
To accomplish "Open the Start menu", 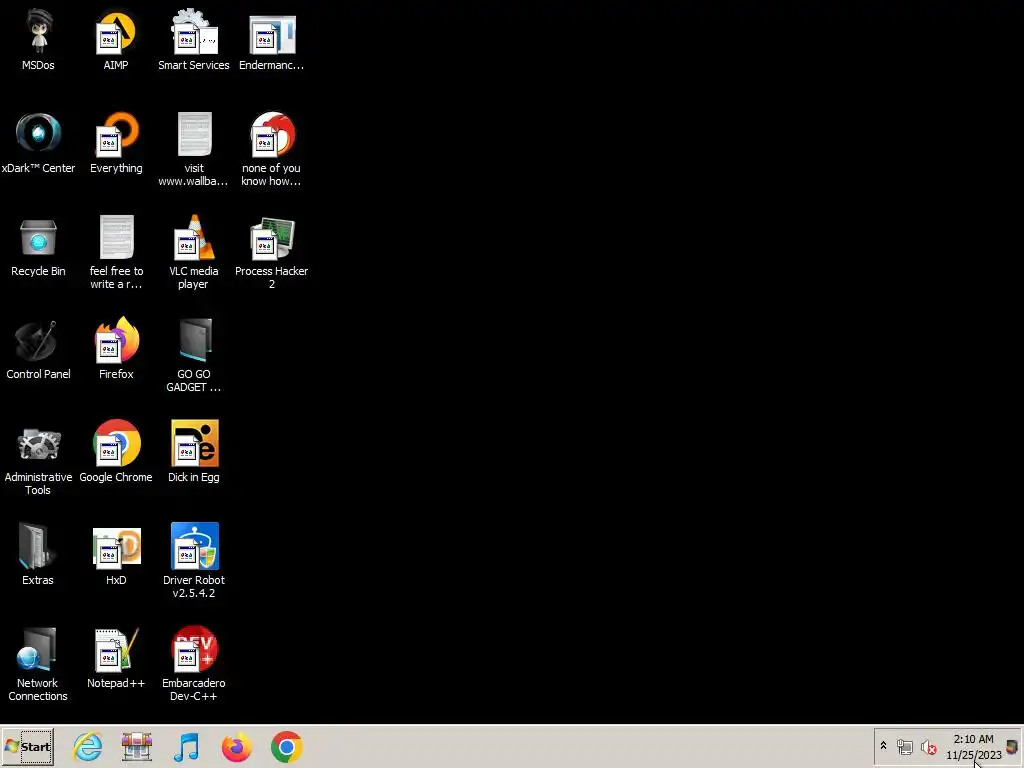I will click(x=28, y=747).
